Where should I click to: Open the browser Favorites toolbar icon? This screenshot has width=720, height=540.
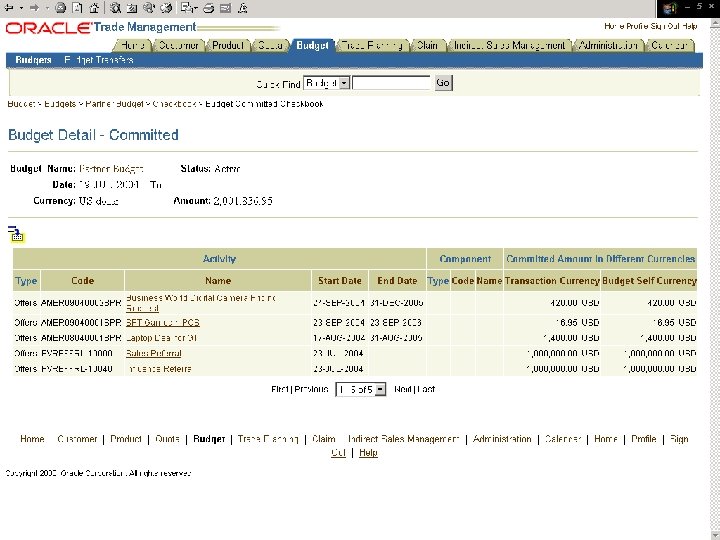point(132,8)
